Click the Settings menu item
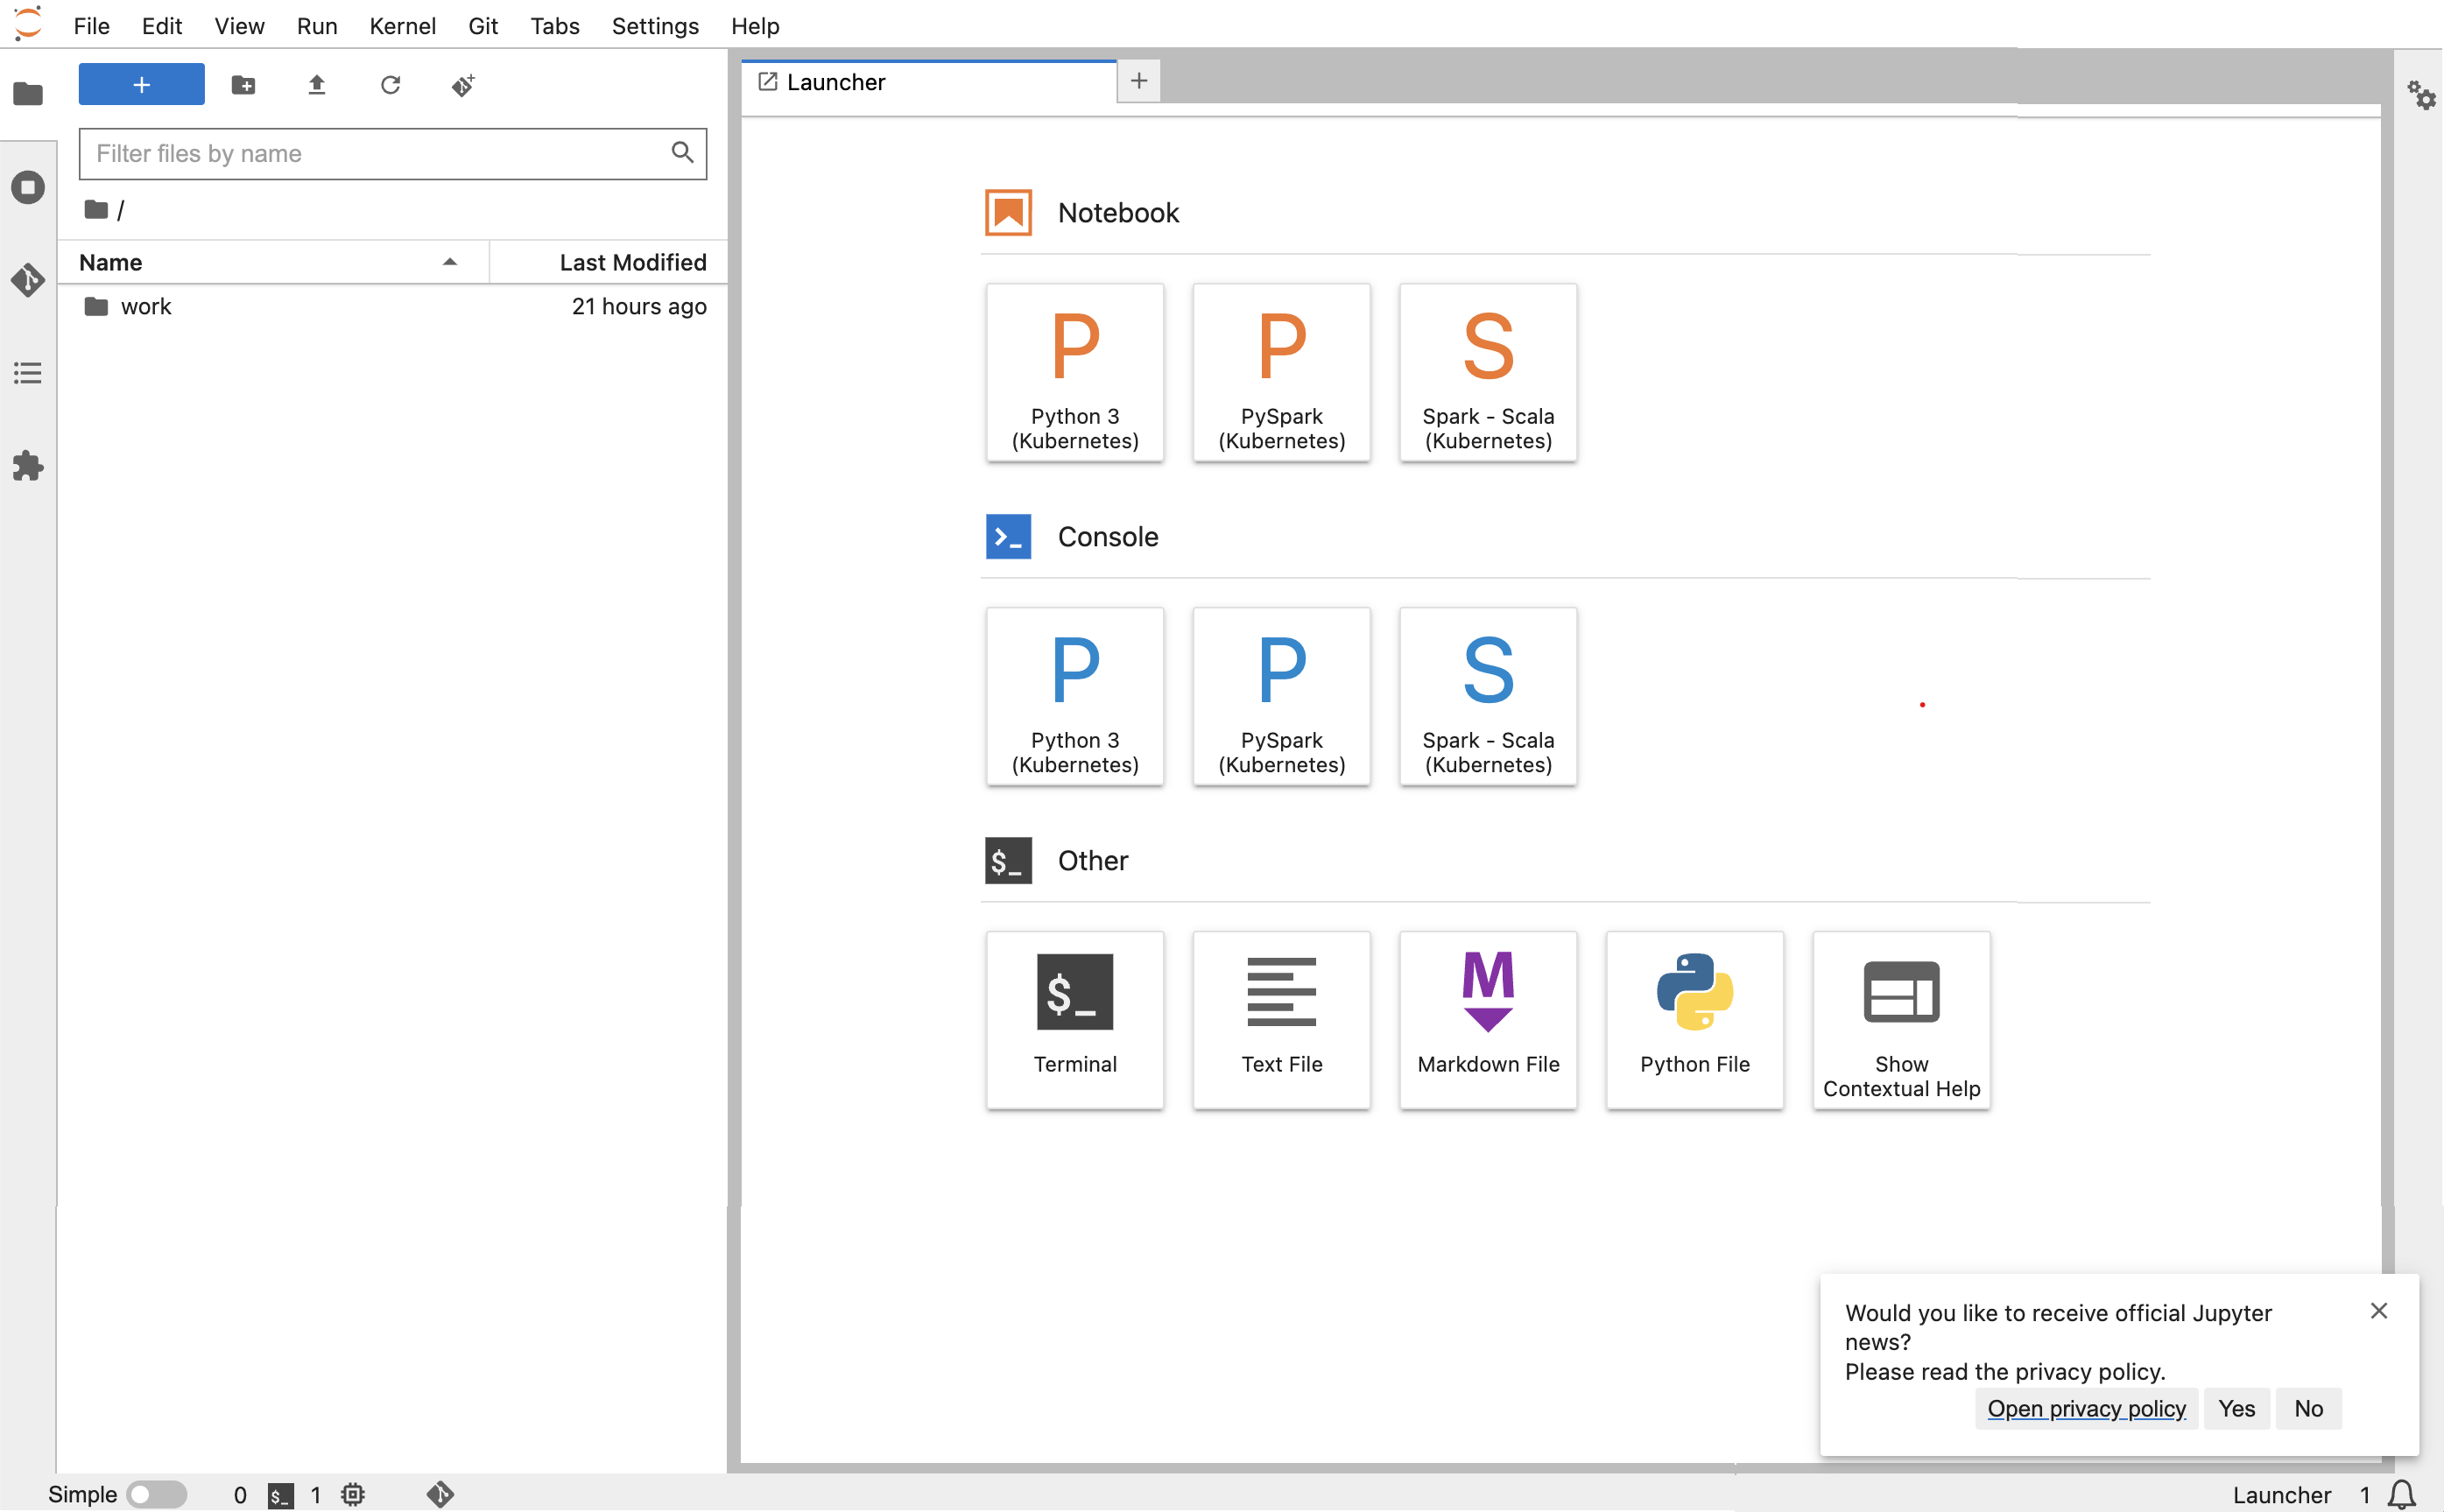This screenshot has height=1512, width=2444. tap(655, 25)
